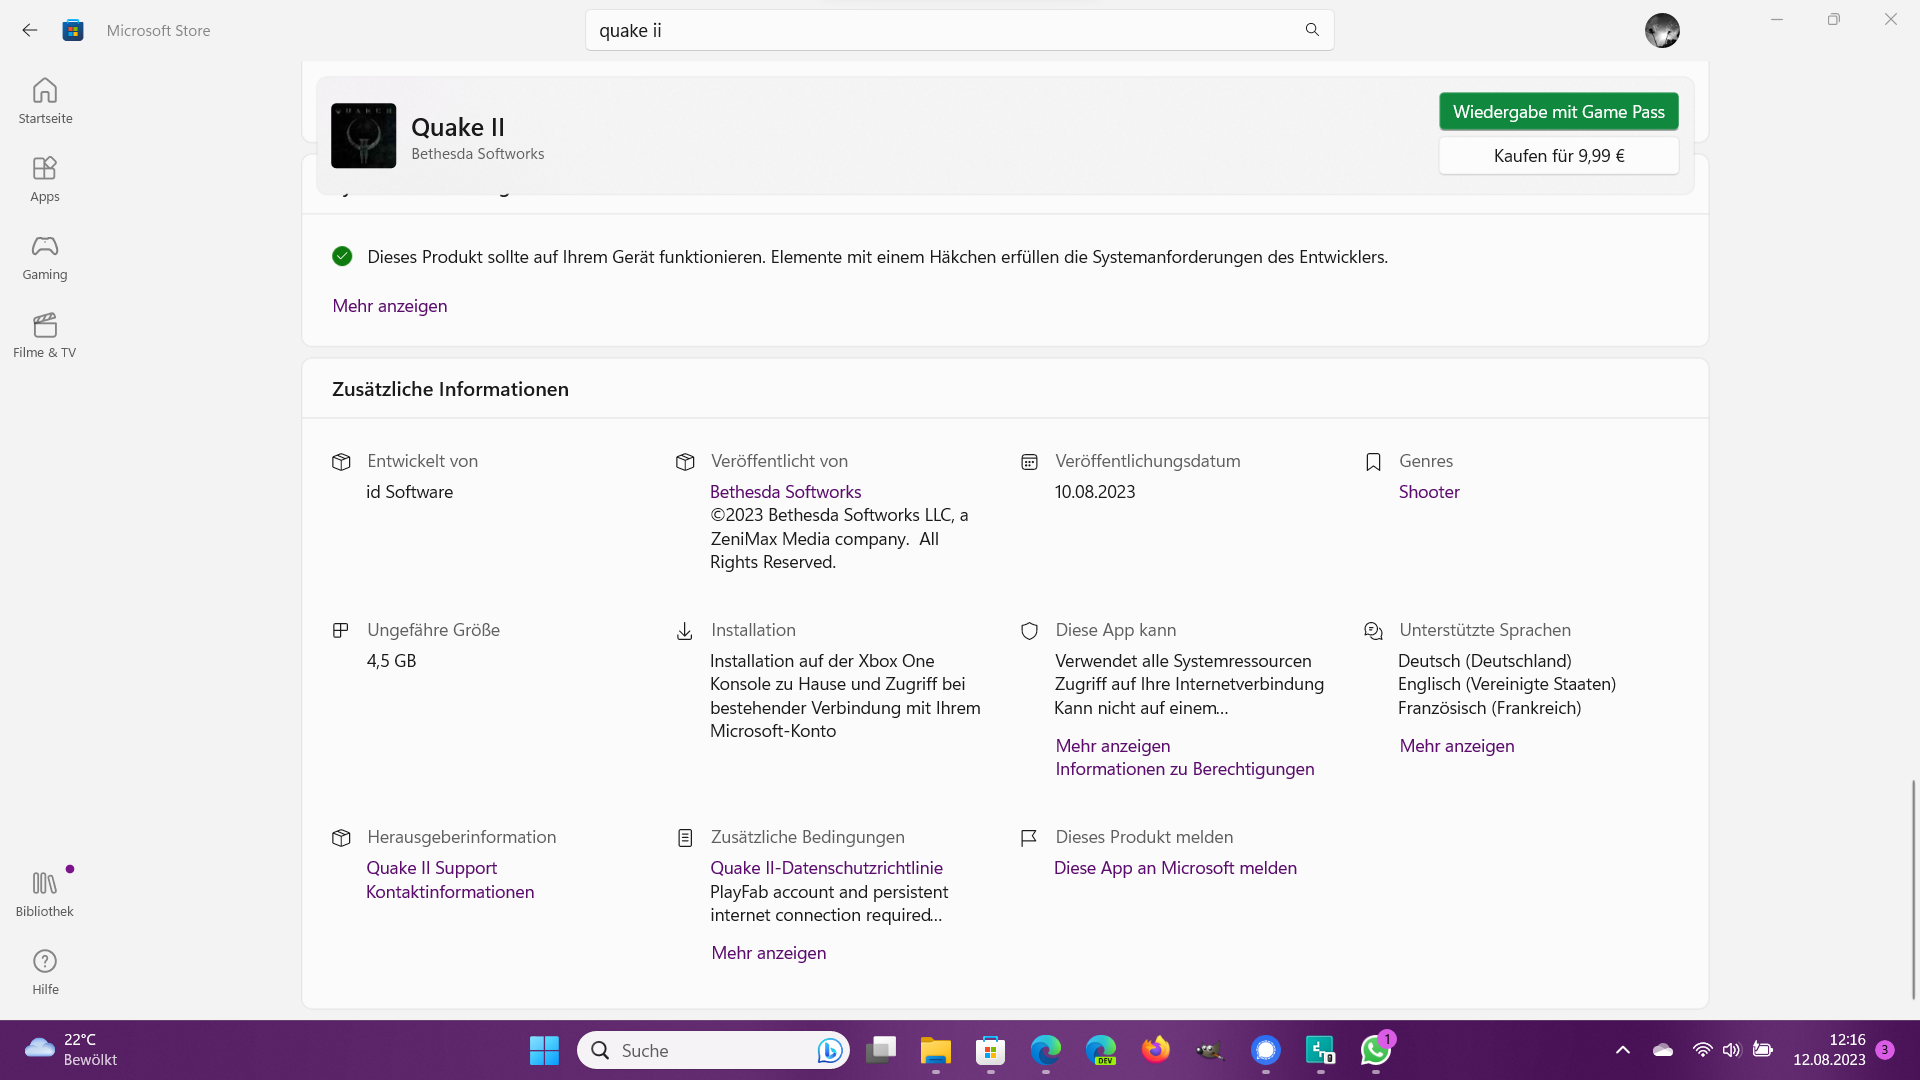
Task: Expand additional terms Mehr anzeigen
Action: [x=768, y=953]
